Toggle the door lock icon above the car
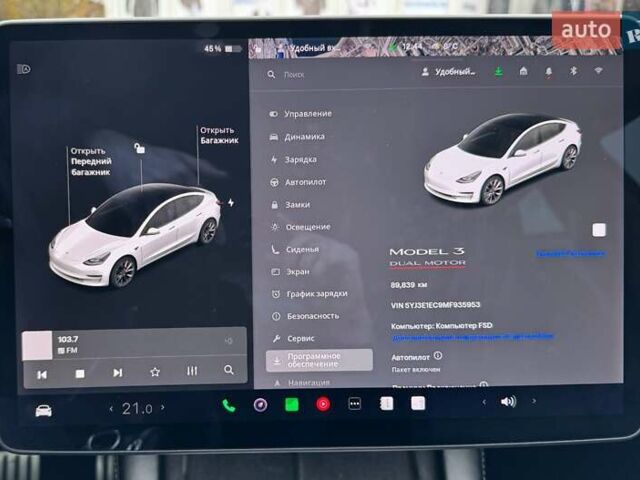Viewport: 640px width, 480px height. pos(140,149)
